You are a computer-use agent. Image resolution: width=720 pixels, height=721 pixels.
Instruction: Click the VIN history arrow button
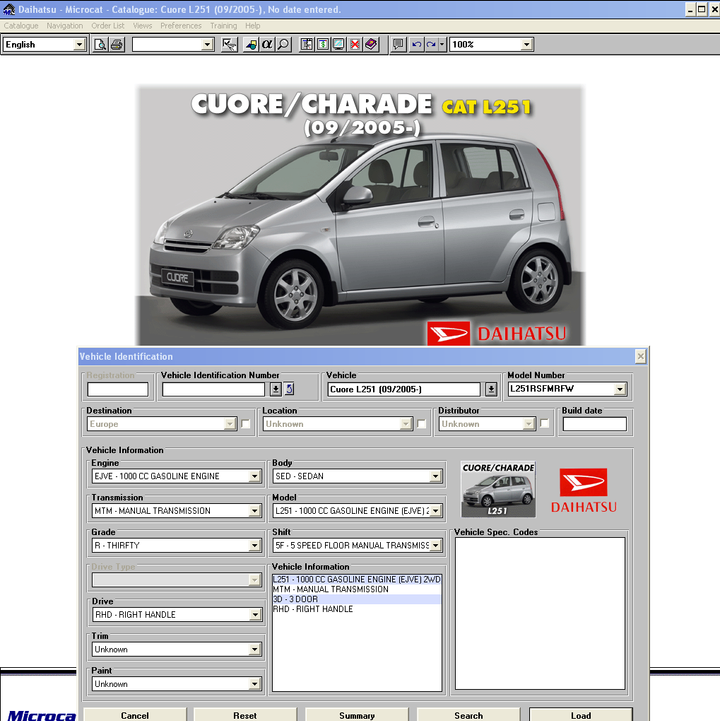275,389
